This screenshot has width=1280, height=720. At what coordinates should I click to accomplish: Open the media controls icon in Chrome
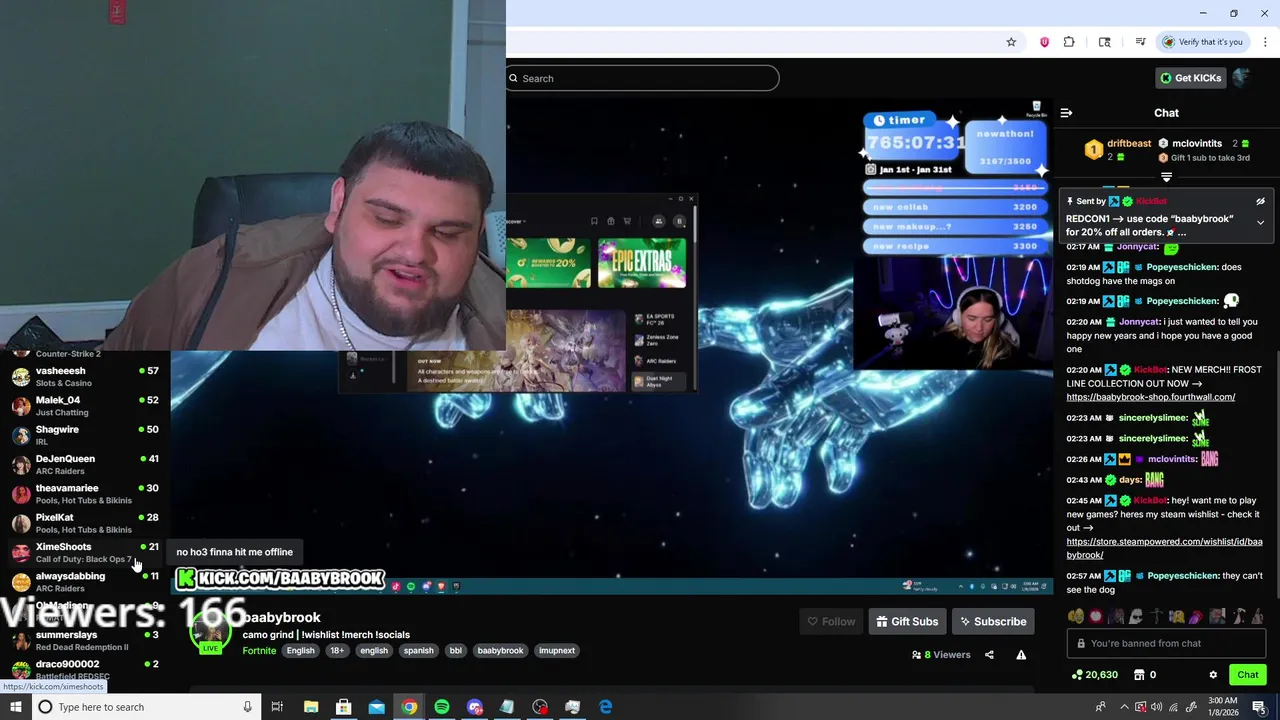point(1140,42)
